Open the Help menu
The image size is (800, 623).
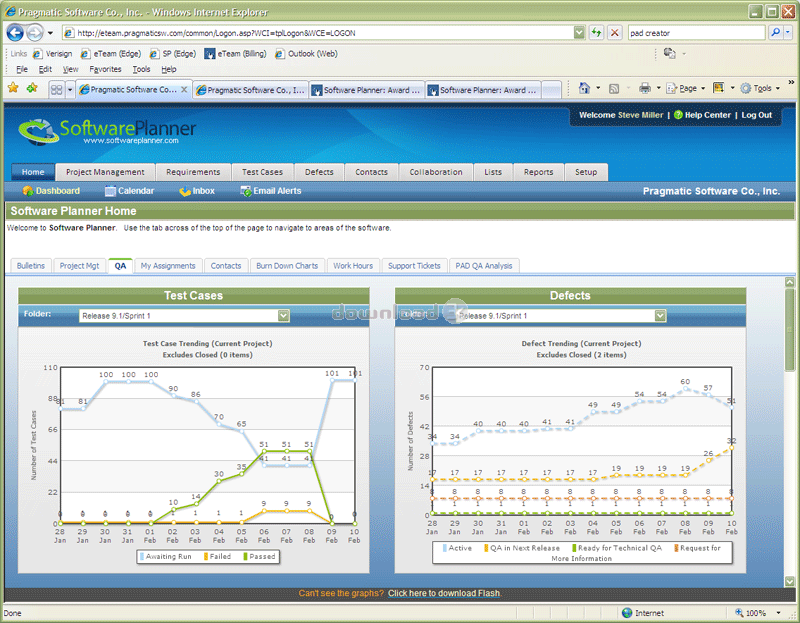pos(169,69)
